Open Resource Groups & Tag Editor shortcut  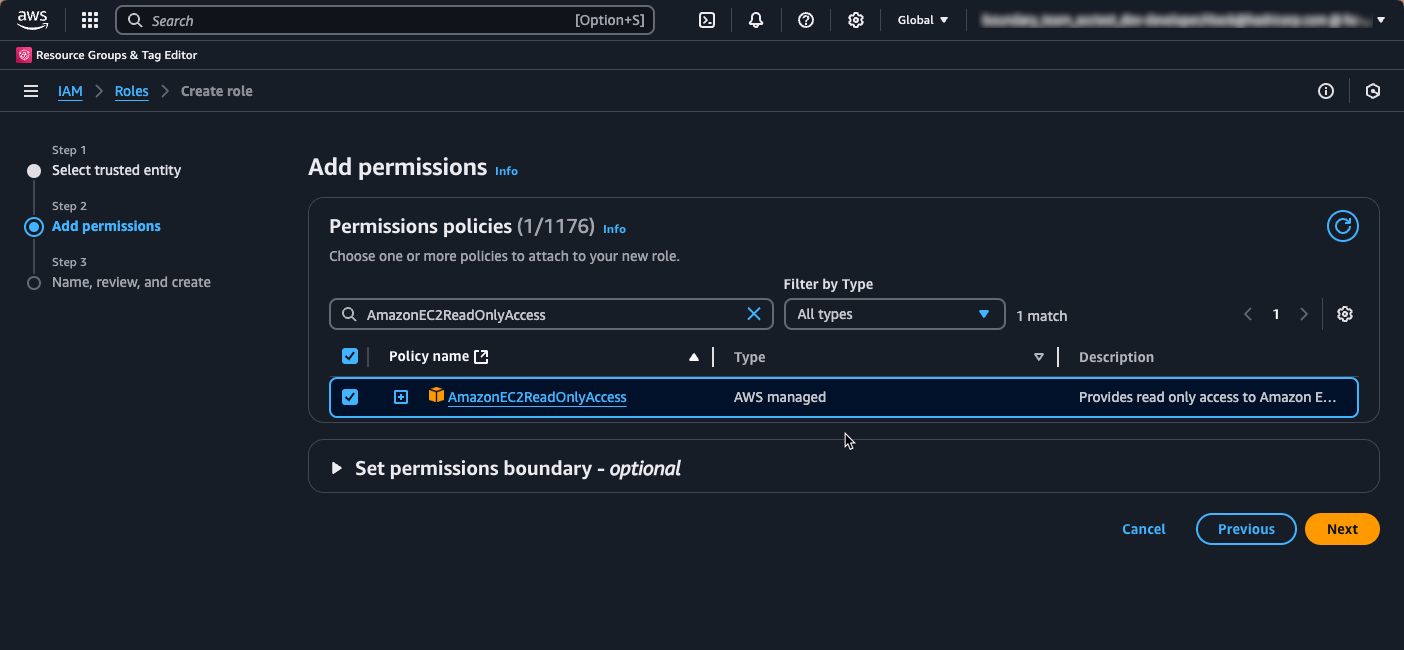pyautogui.click(x=107, y=55)
